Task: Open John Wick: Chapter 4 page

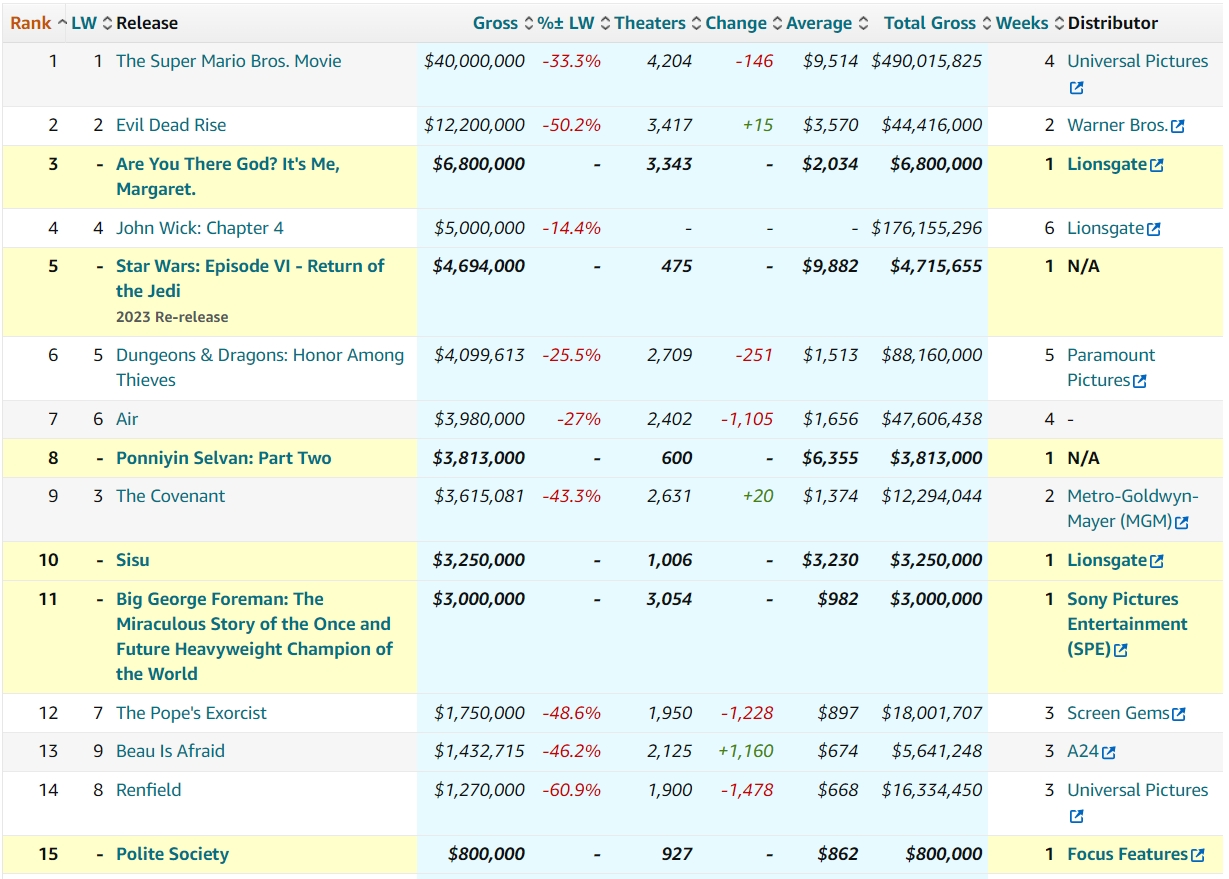Action: click(199, 228)
